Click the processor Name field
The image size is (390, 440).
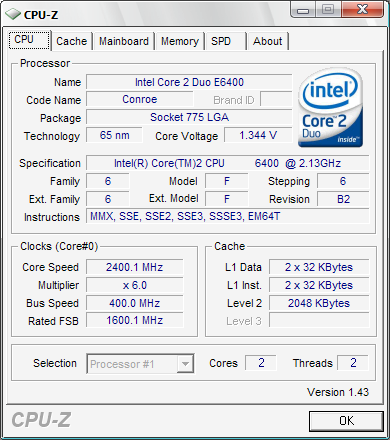click(x=189, y=82)
